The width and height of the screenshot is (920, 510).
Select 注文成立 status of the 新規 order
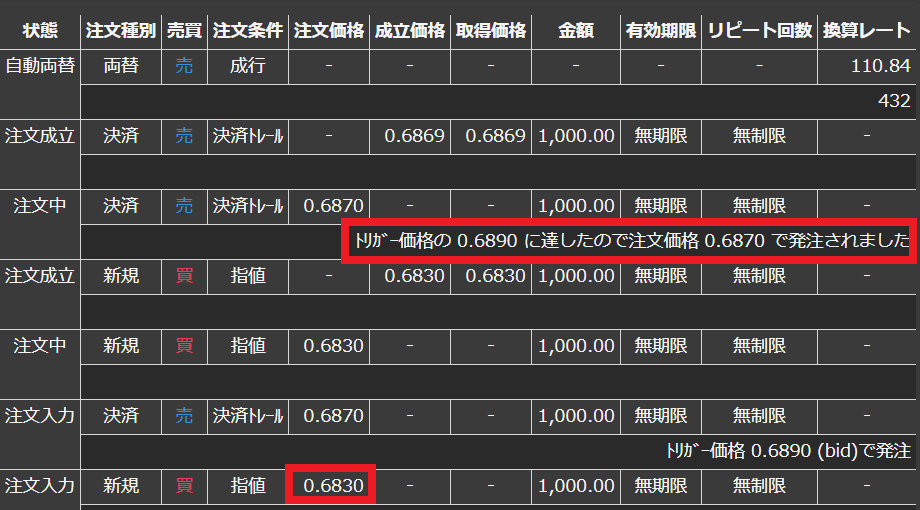(40, 275)
